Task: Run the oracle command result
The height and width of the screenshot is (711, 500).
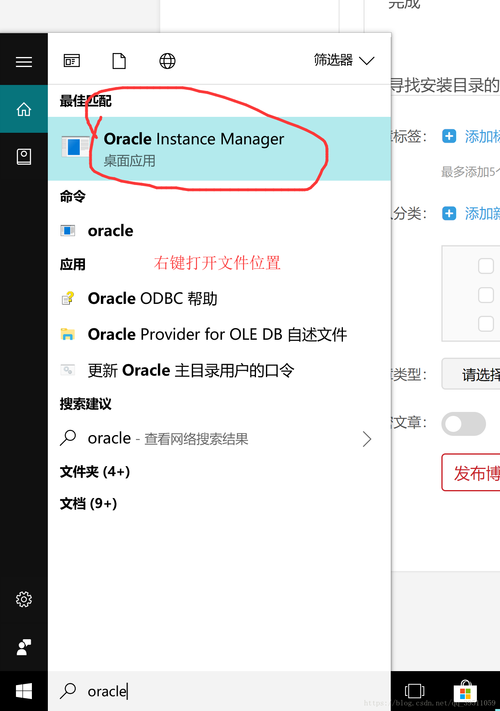Action: (x=219, y=231)
